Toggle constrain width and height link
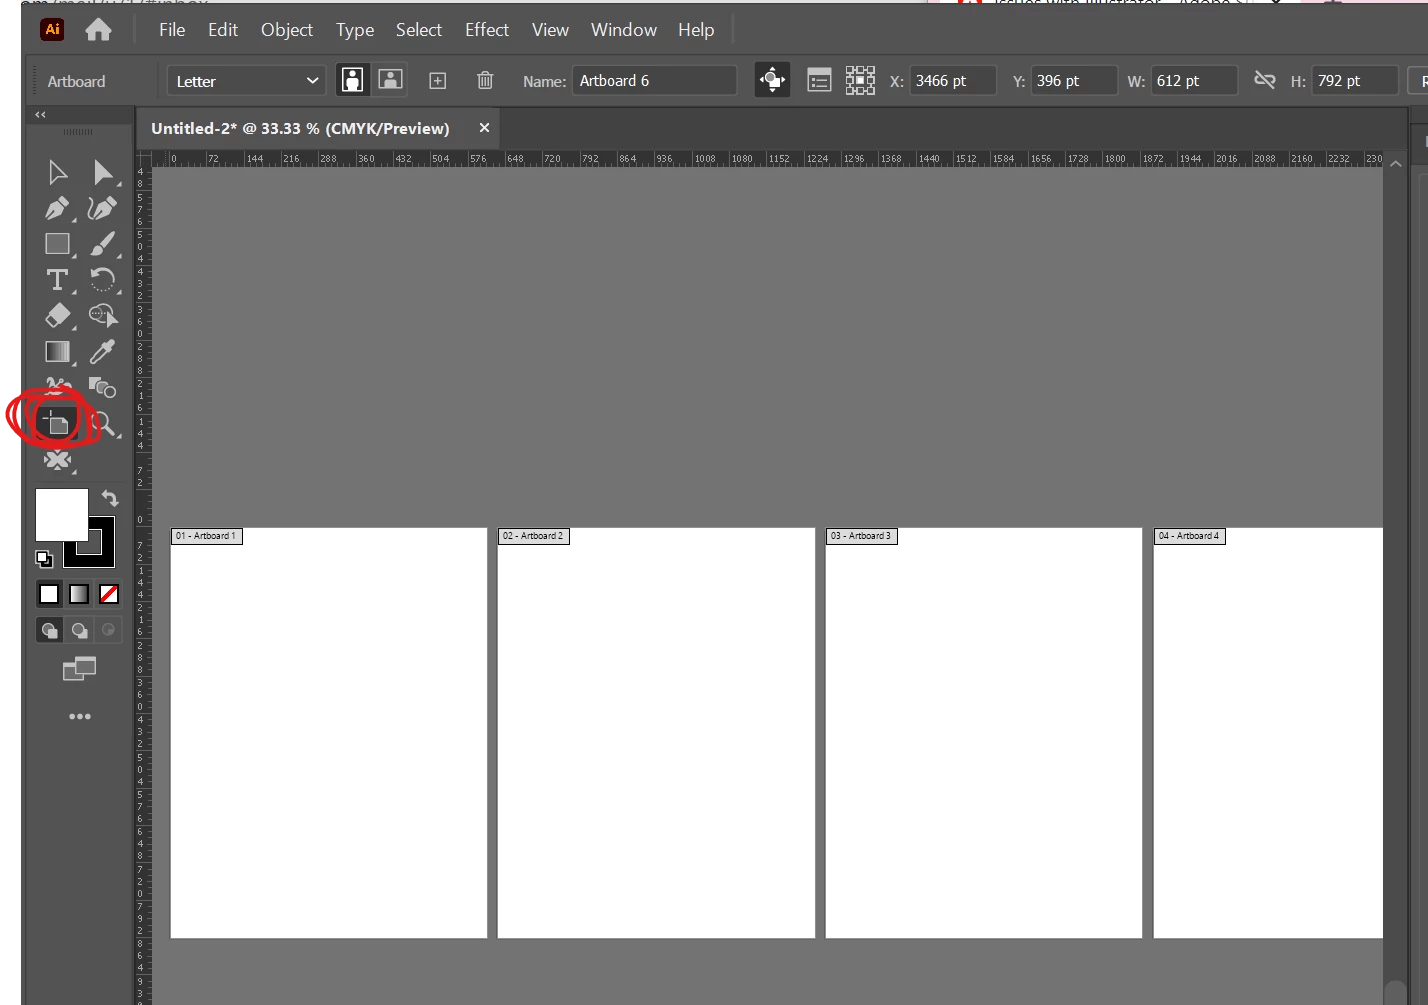1428x1005 pixels. pos(1265,80)
